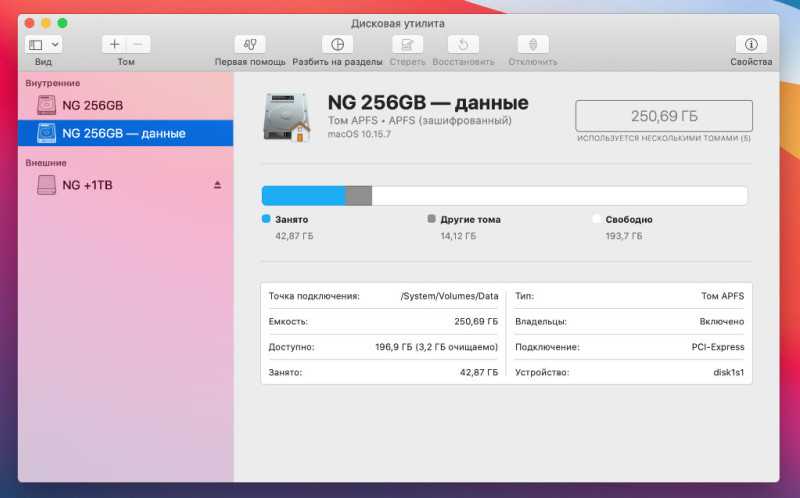Image resolution: width=800 pixels, height=498 pixels.
Task: Open Свойства info panel
Action: (x=751, y=44)
